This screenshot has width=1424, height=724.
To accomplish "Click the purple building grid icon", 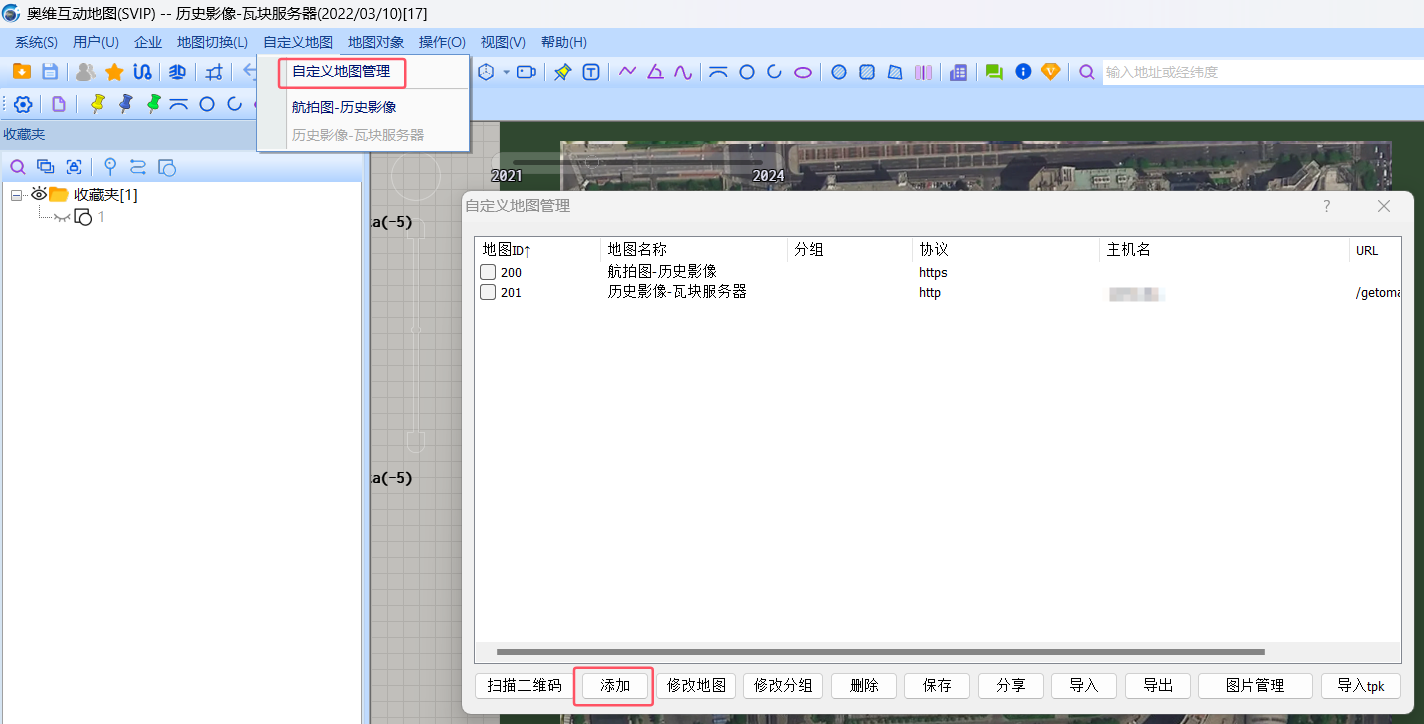I will tap(958, 72).
